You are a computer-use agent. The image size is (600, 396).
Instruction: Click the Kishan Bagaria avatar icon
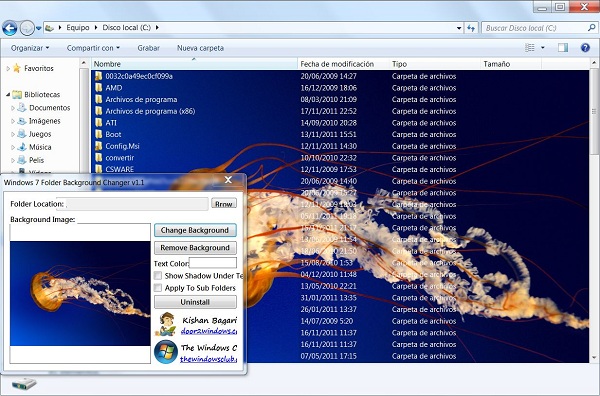pos(166,324)
